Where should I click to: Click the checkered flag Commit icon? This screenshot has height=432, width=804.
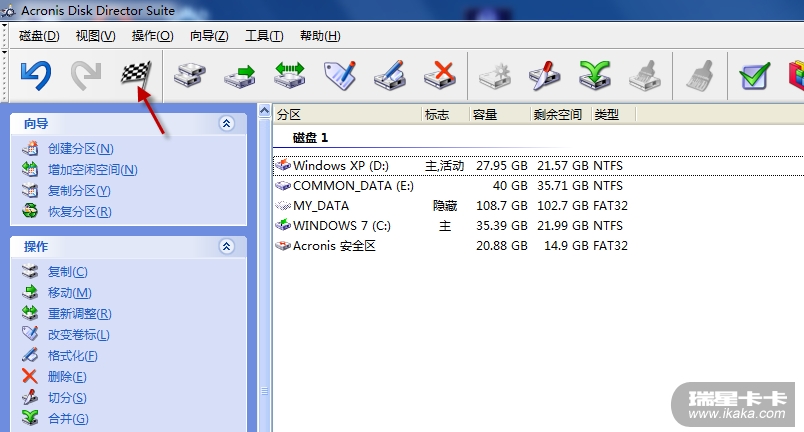(x=136, y=75)
